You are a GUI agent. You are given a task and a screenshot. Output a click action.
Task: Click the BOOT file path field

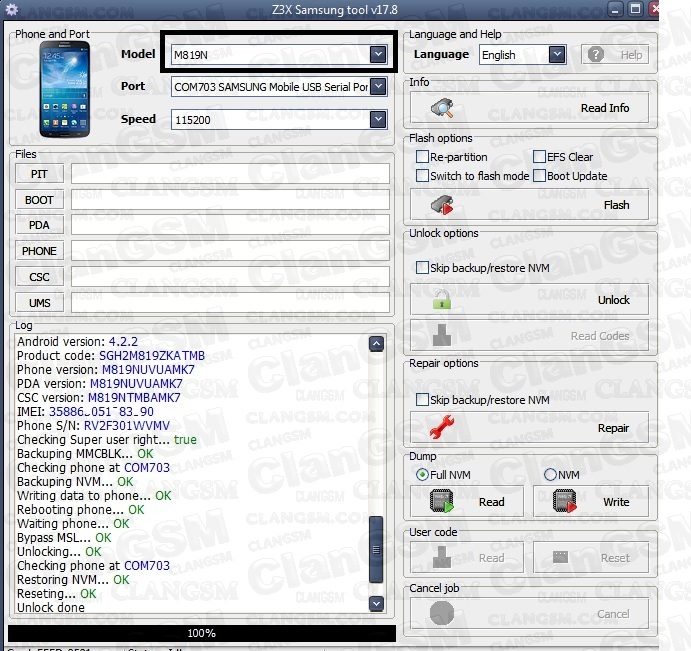coord(230,200)
